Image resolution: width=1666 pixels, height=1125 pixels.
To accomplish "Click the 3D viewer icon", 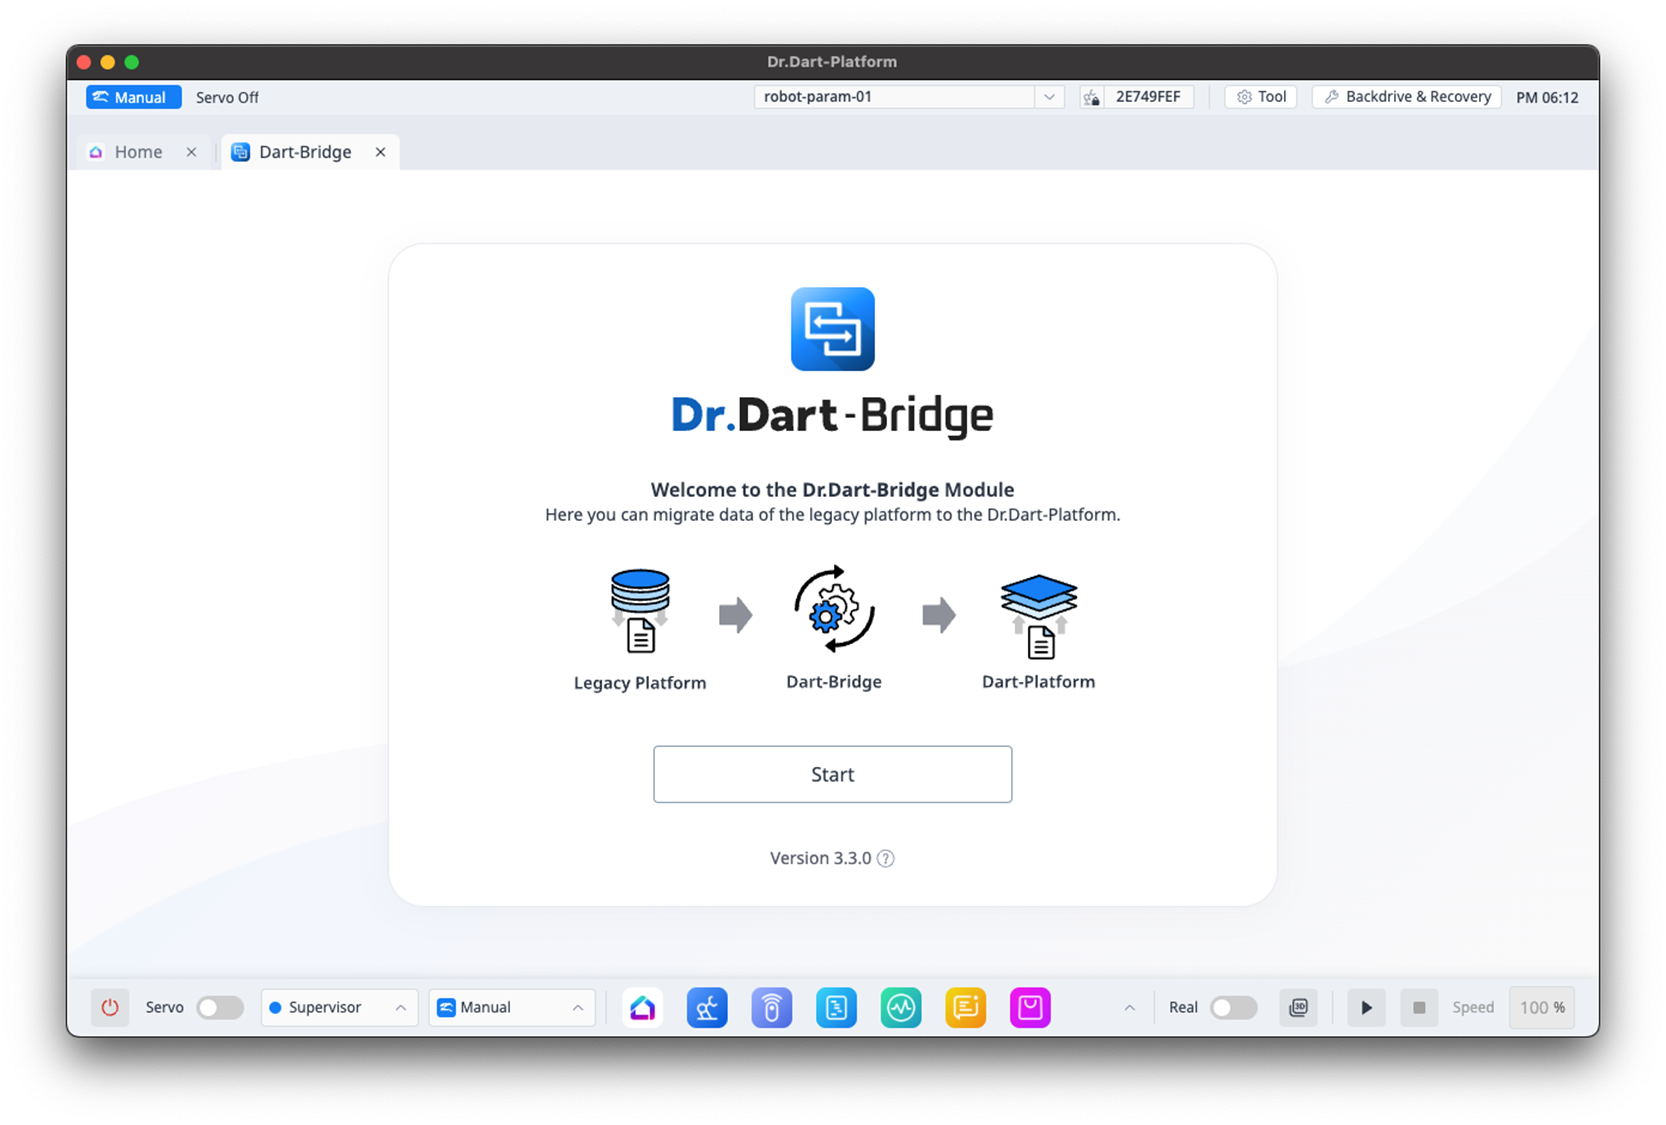I will click(x=1298, y=1007).
